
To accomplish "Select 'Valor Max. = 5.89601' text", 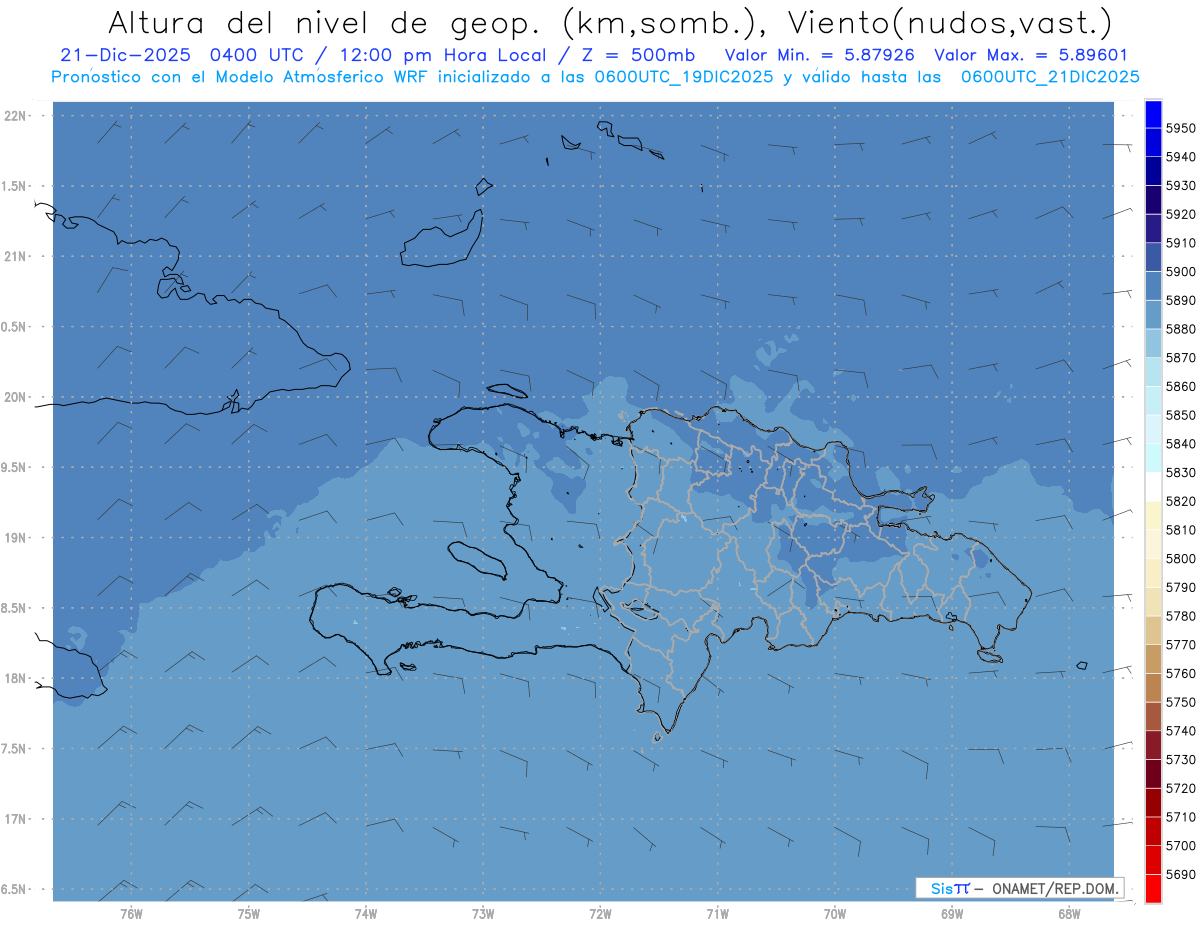I will coord(1030,55).
